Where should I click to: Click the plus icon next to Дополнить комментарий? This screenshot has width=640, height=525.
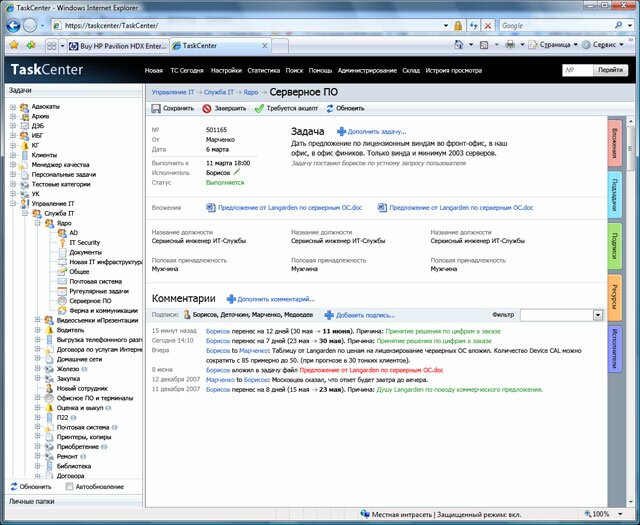click(231, 299)
